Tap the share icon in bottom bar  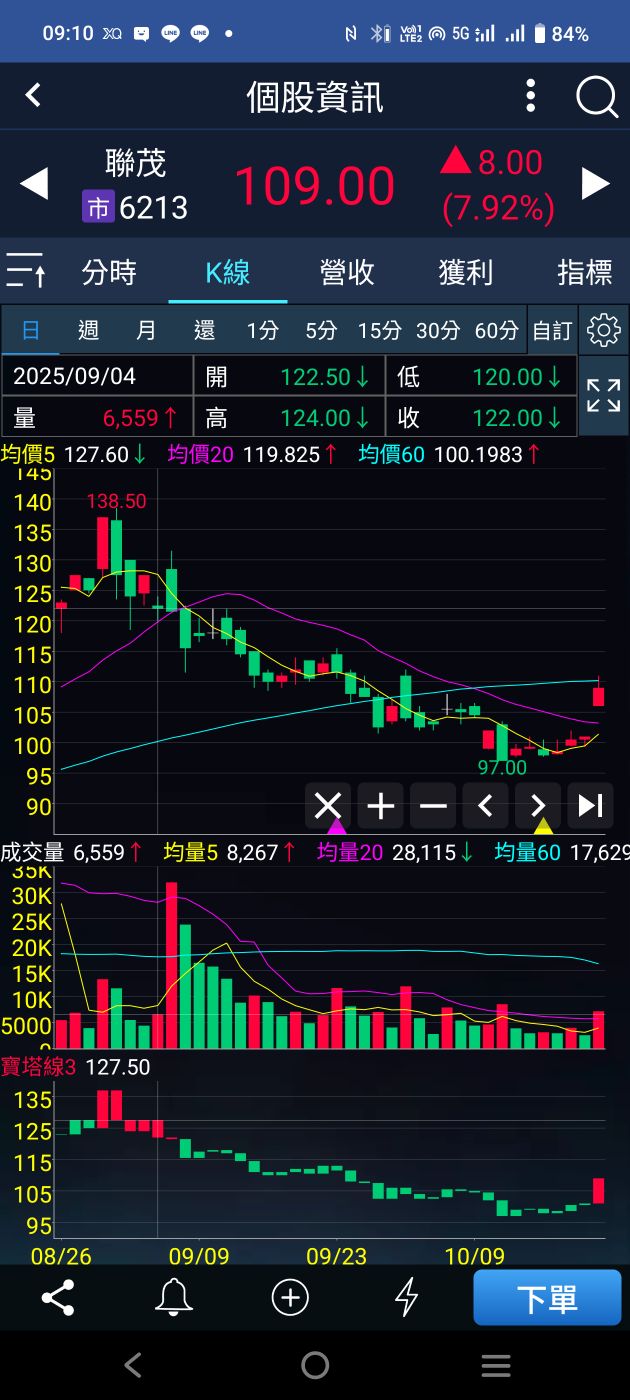point(58,1297)
